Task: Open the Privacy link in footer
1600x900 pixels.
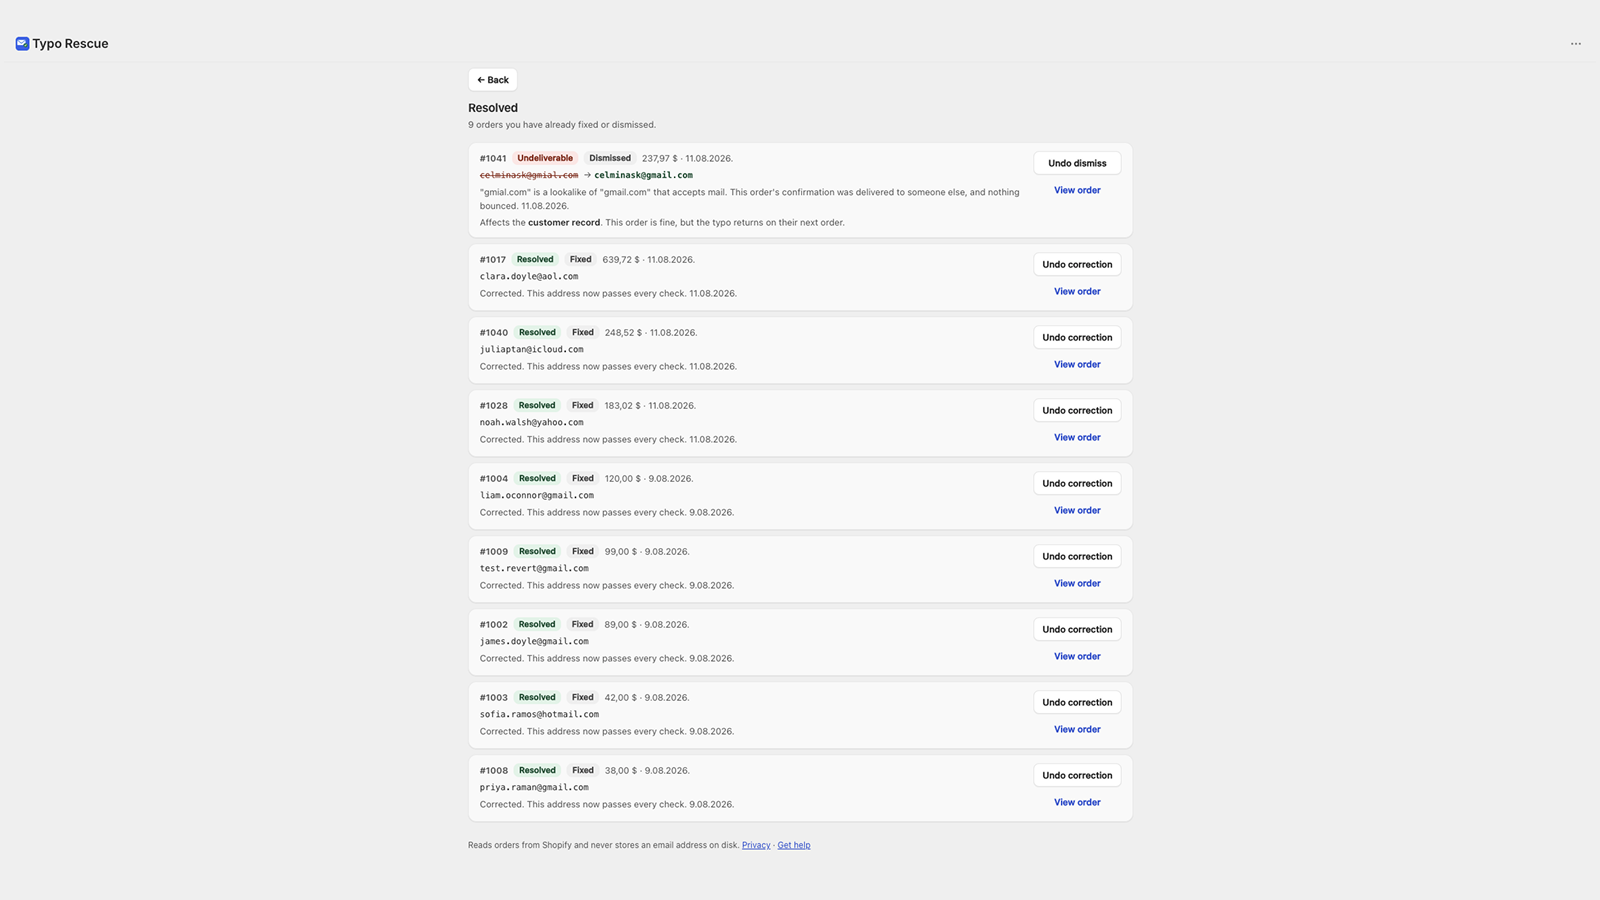Action: coord(756,845)
